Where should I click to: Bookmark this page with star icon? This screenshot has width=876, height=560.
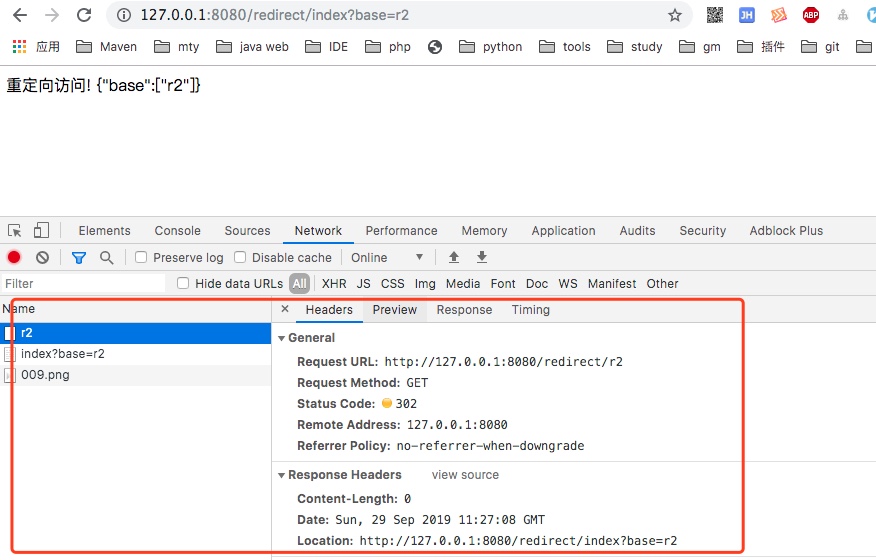(675, 15)
